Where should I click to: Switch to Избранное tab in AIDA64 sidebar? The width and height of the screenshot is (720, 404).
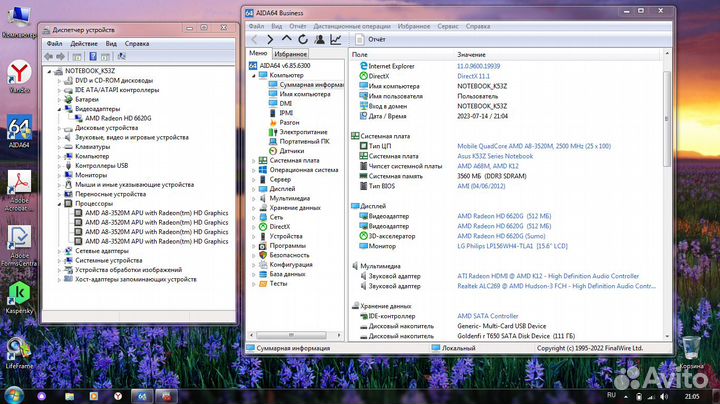(291, 54)
